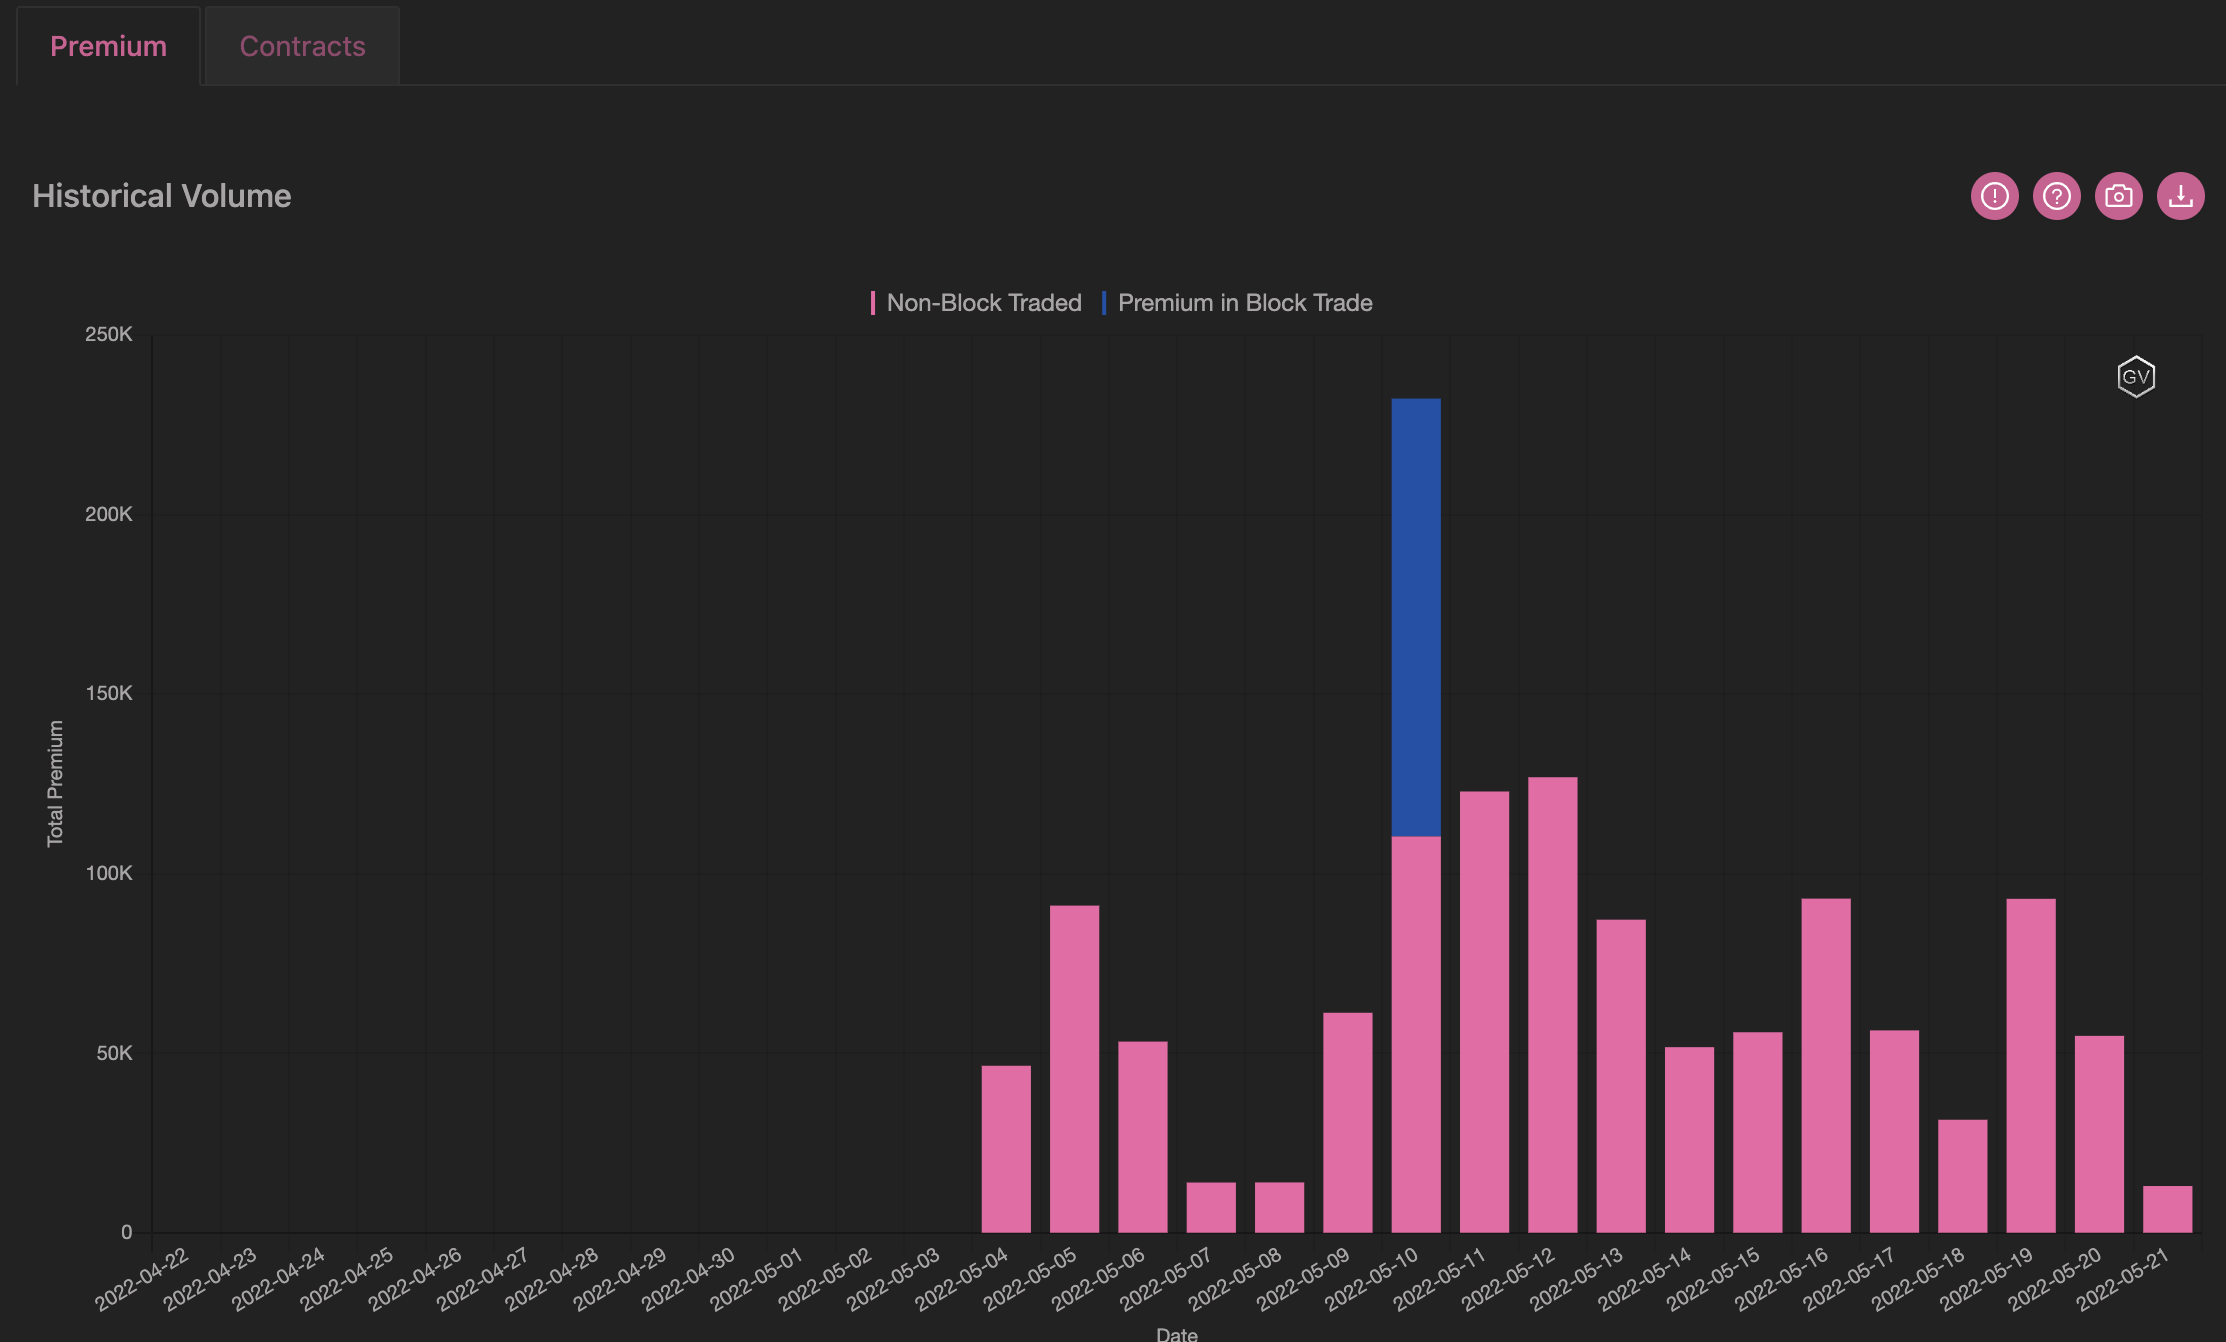This screenshot has height=1342, width=2226.
Task: Click the bar for 2022-05-20
Action: pos(2099,1134)
